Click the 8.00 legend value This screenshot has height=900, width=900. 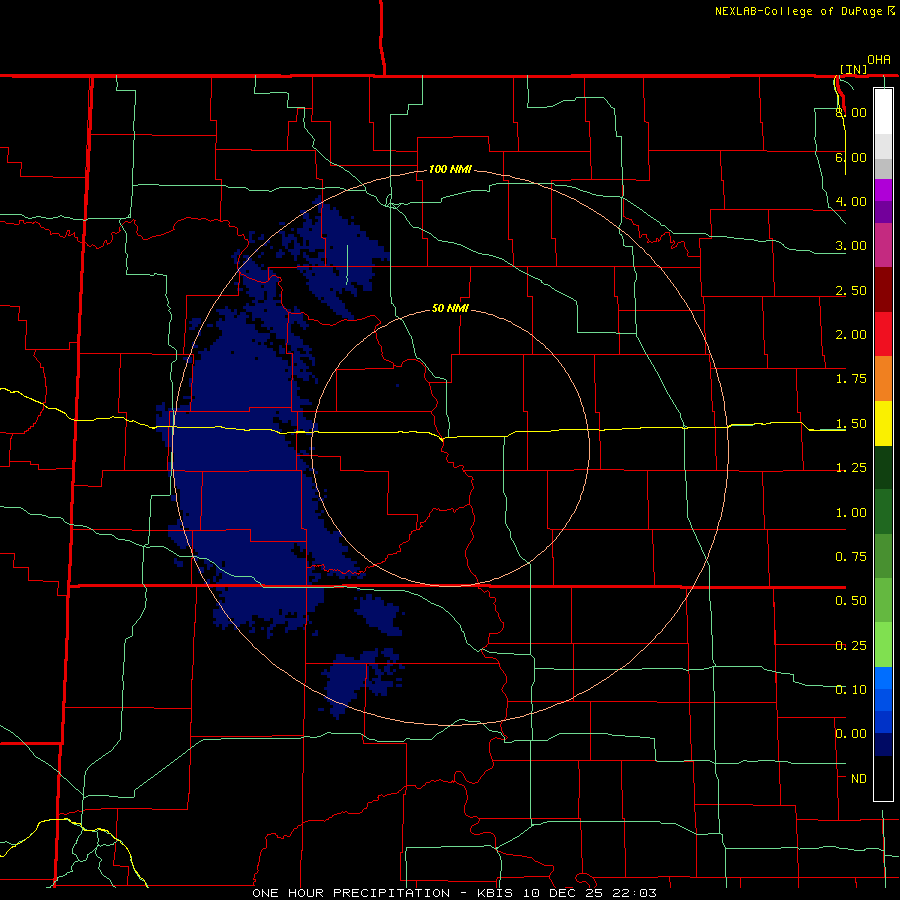[851, 112]
